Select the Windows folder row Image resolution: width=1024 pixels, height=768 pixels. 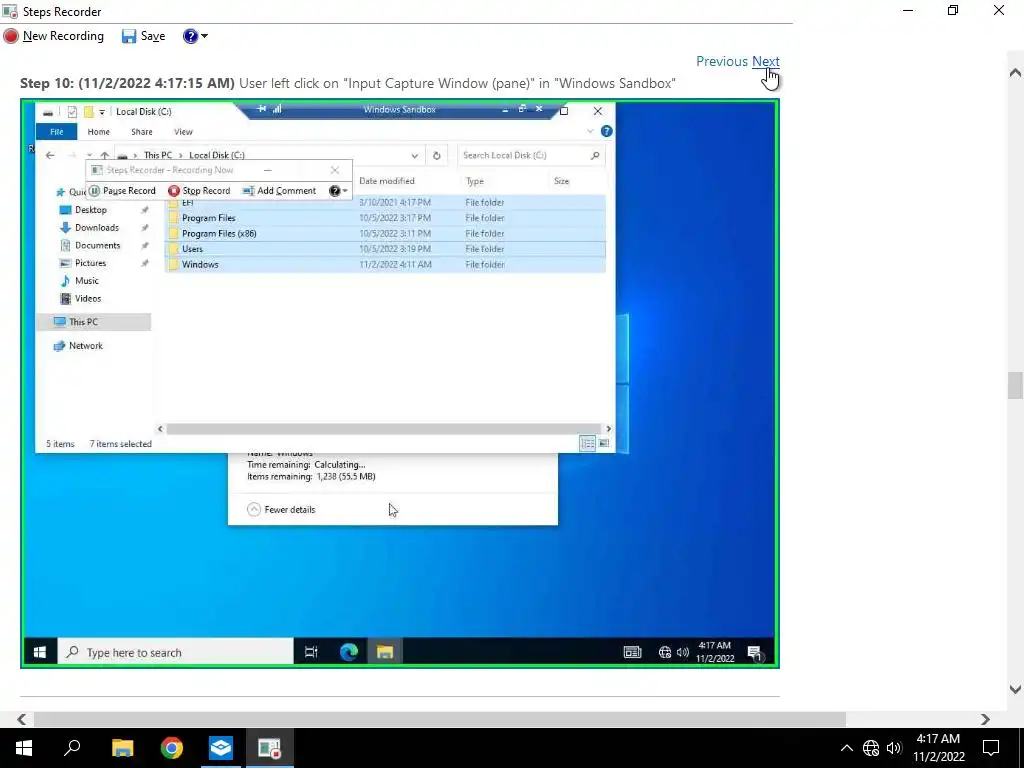point(385,264)
